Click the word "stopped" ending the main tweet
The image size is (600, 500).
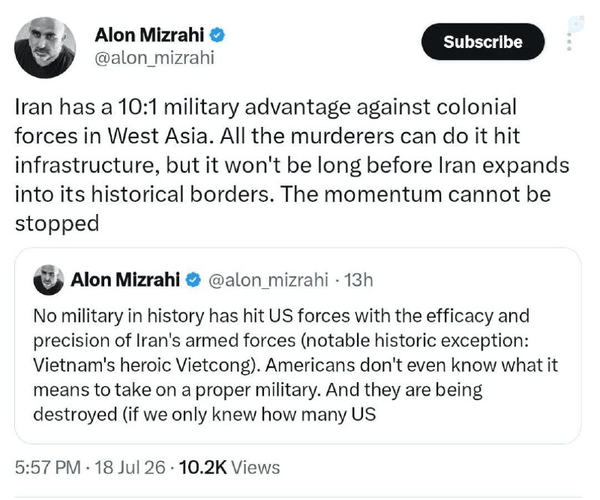[57, 223]
